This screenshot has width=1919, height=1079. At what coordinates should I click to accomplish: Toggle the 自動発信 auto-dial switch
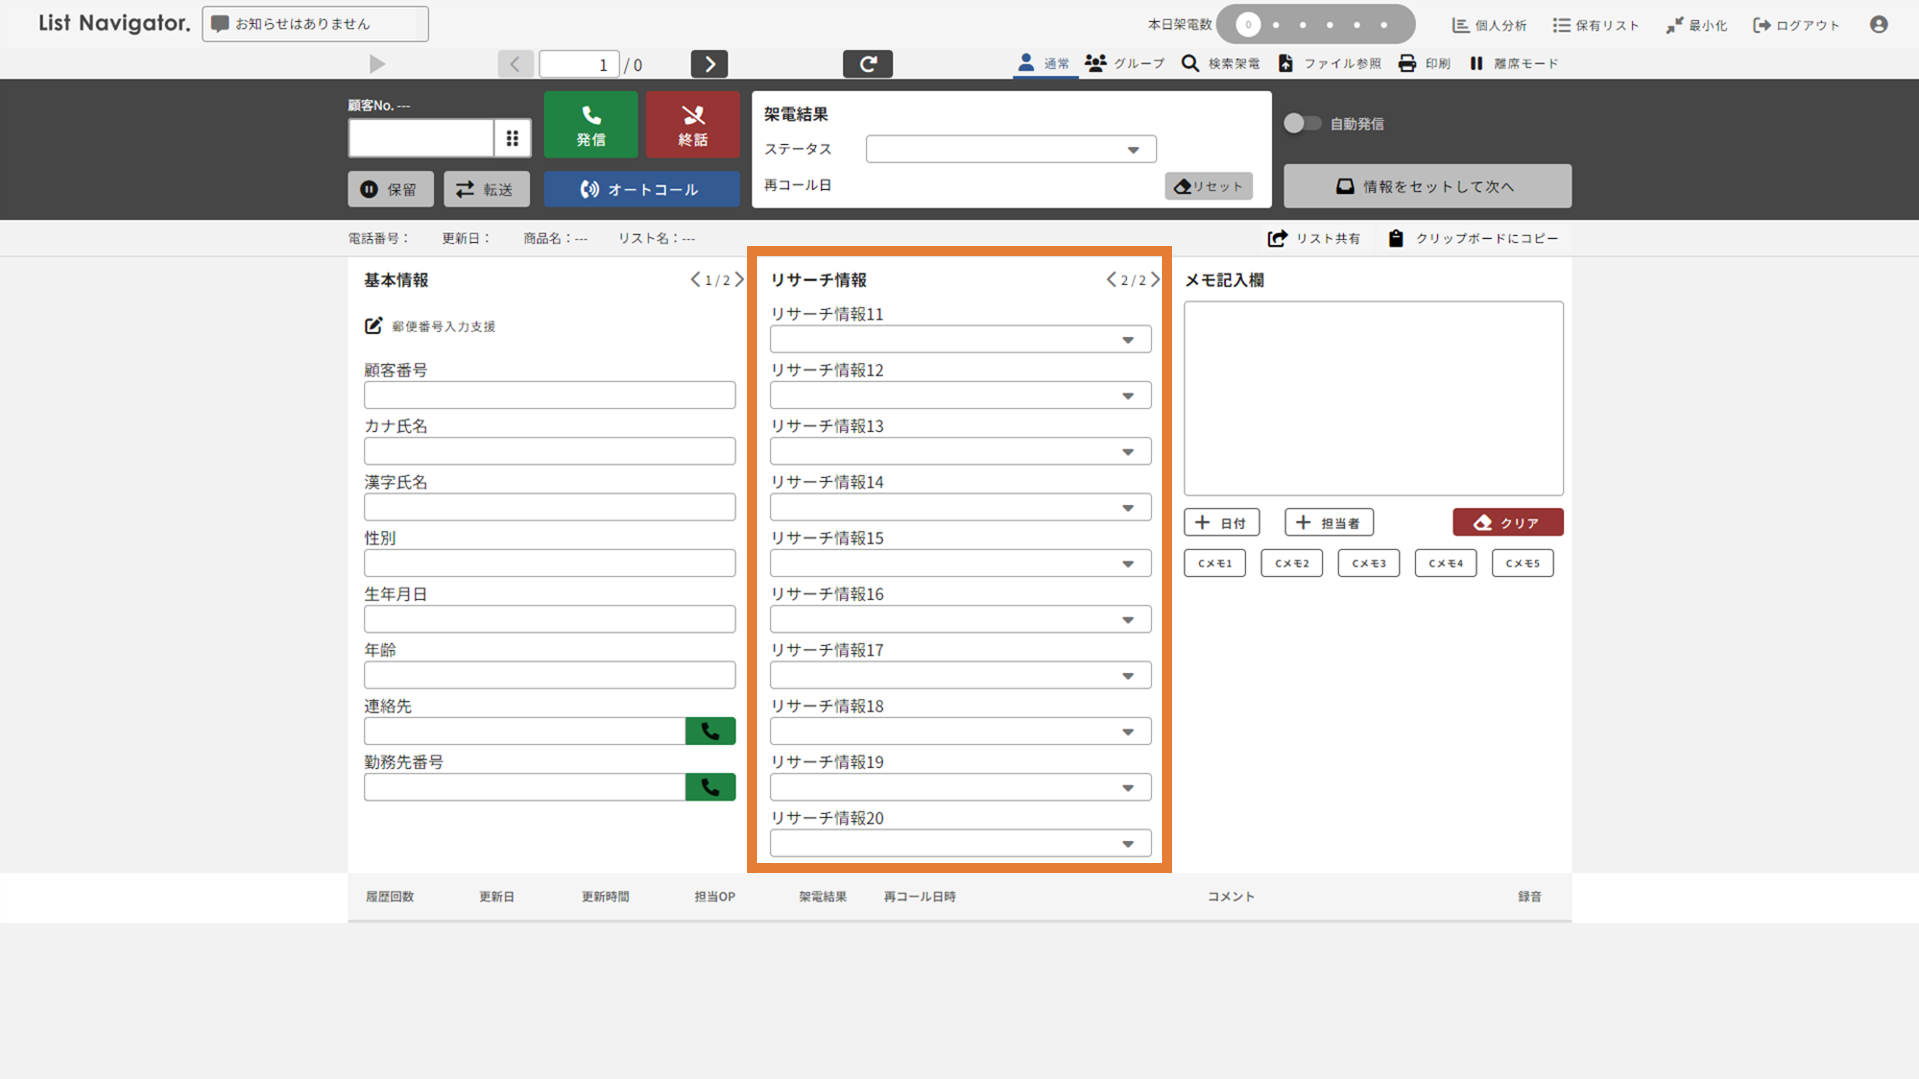[x=1302, y=123]
